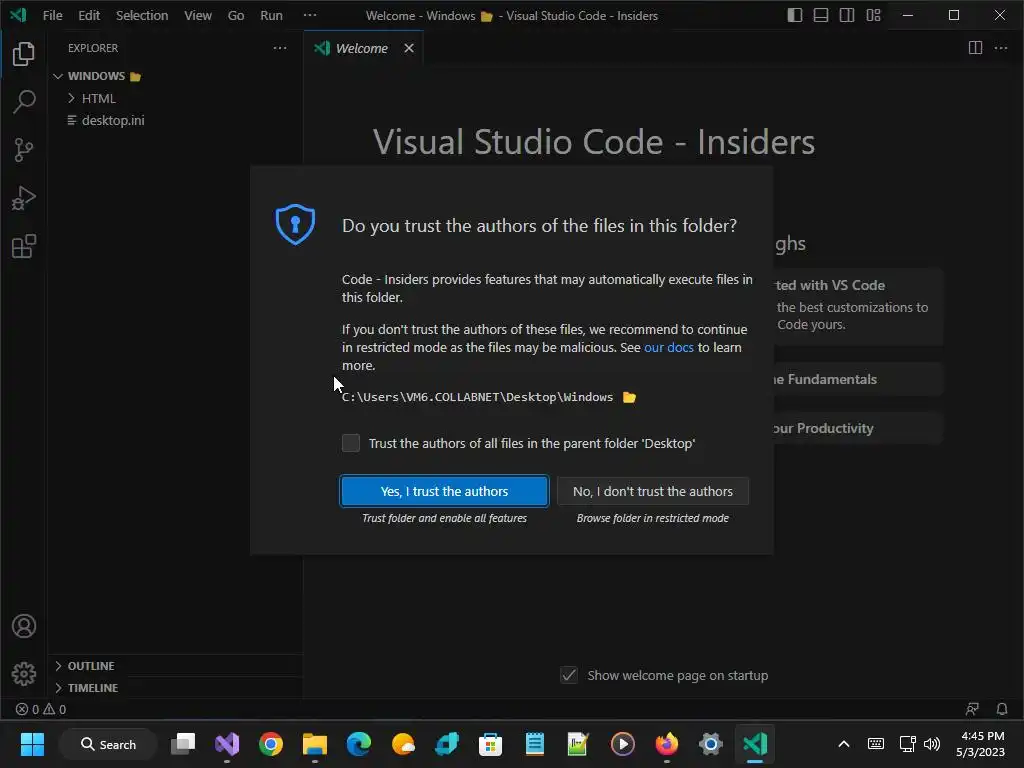
Task: Check trust parent folder 'Desktop' checkbox
Action: pos(351,443)
